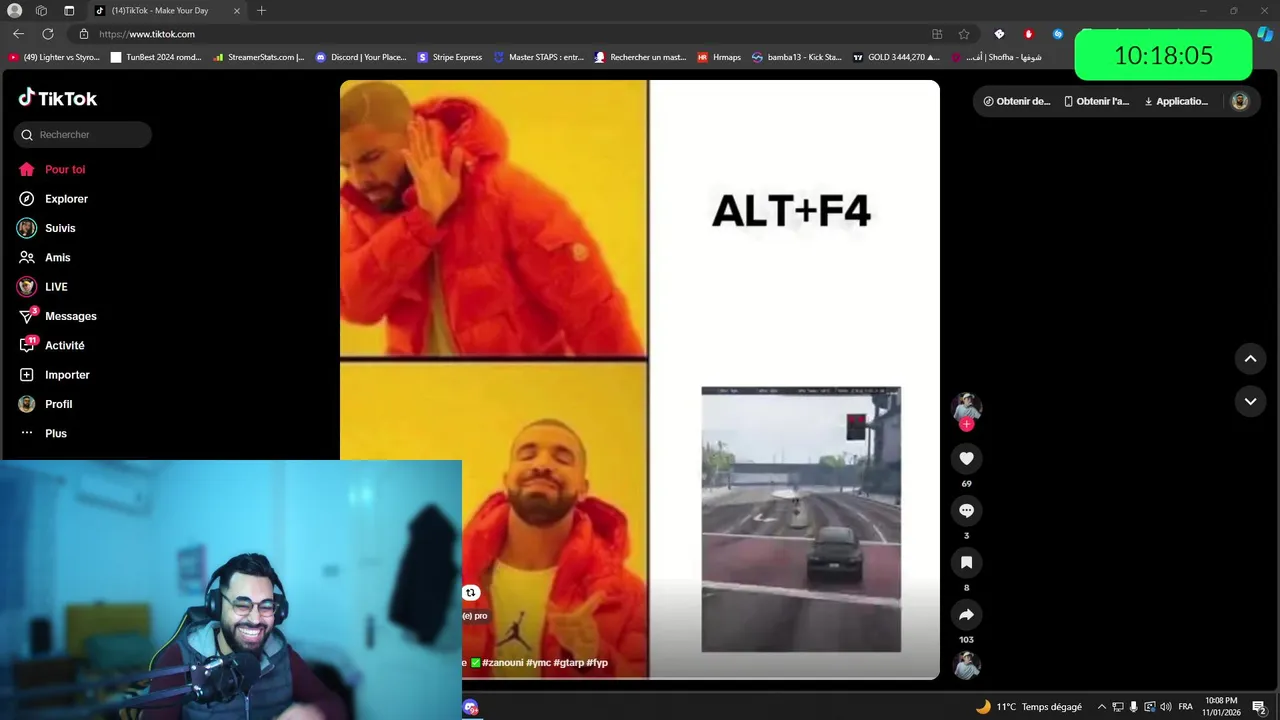Go to previous video with up chevron
This screenshot has height=720, width=1280.
1250,359
